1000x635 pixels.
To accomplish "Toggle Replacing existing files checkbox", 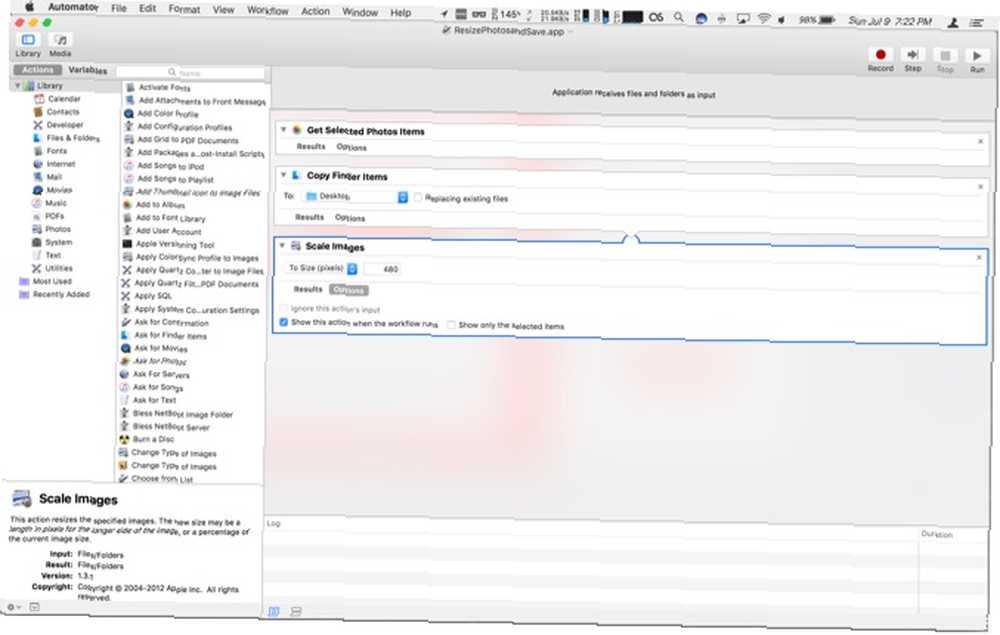I will [418, 198].
